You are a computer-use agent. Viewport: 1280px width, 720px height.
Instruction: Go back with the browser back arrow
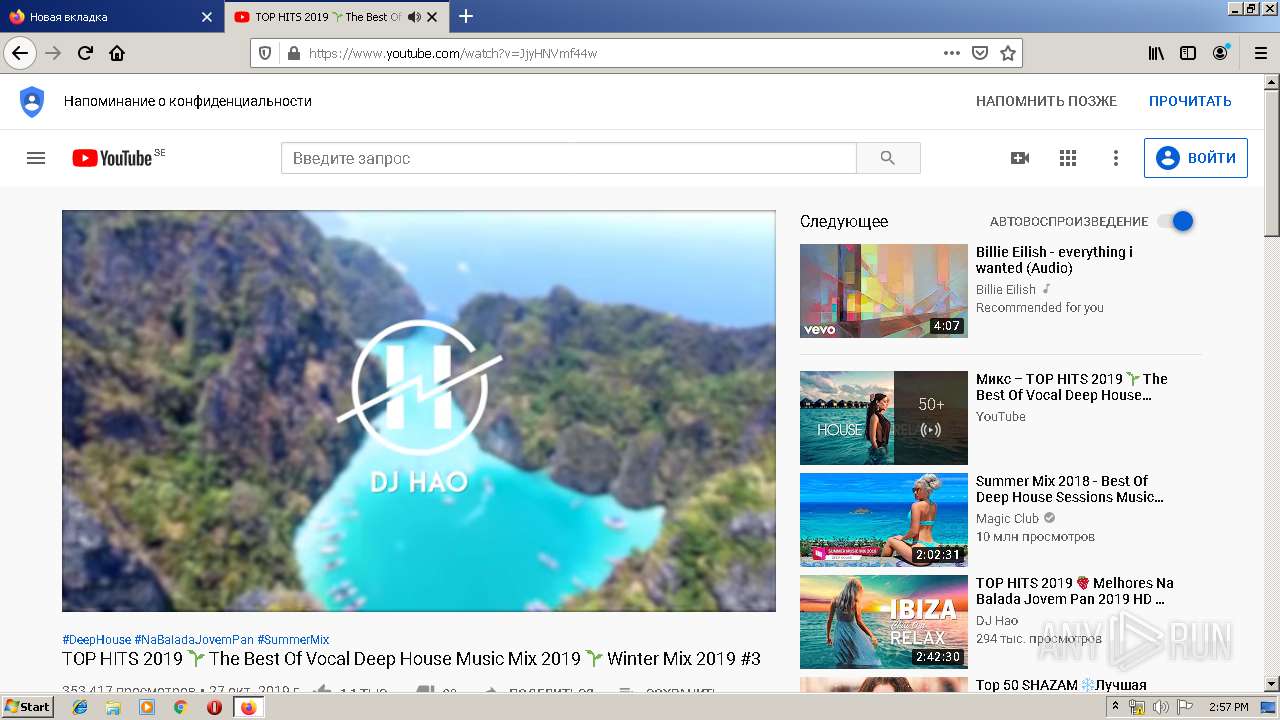(20, 53)
